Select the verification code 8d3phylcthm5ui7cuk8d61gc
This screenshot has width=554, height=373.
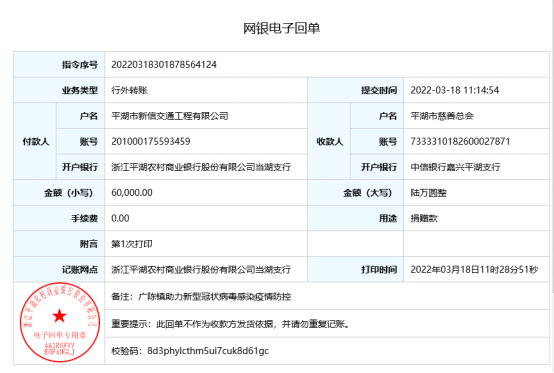coord(208,351)
